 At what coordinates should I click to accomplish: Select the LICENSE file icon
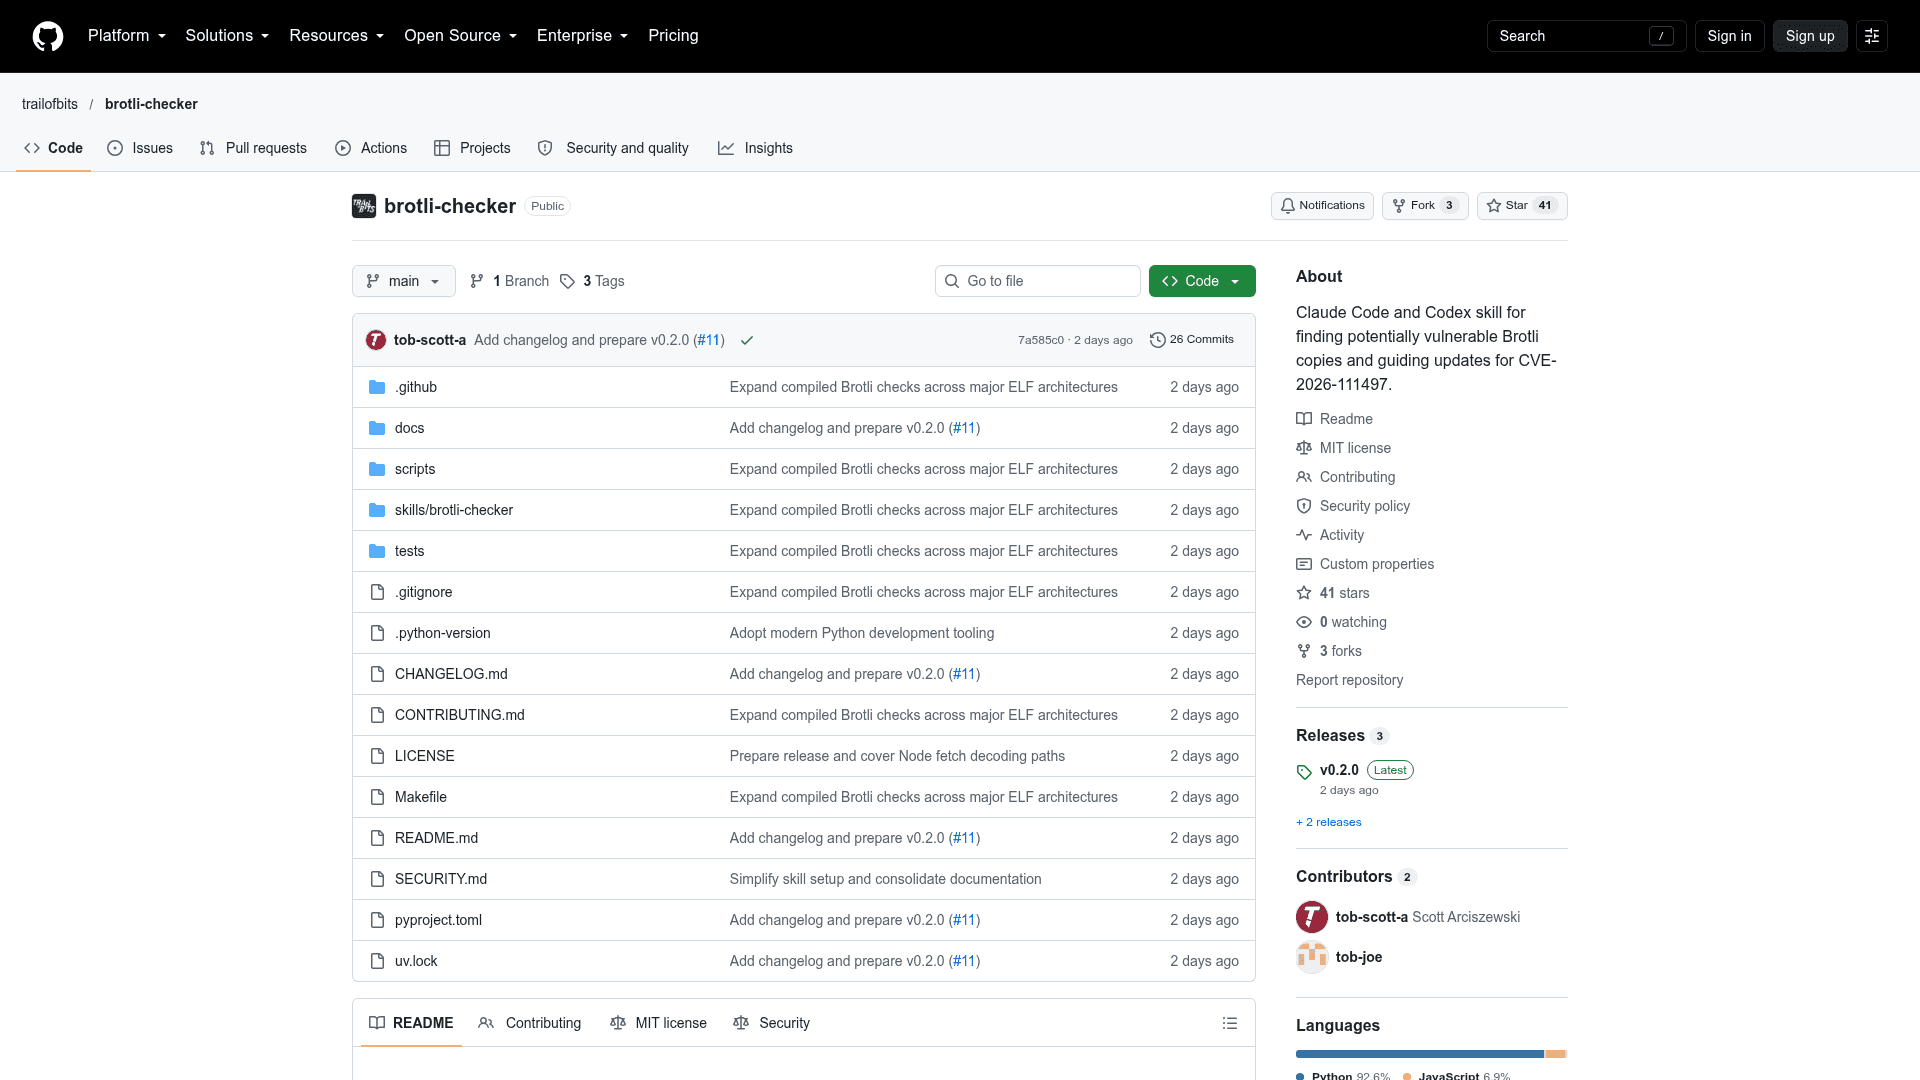[x=377, y=756]
